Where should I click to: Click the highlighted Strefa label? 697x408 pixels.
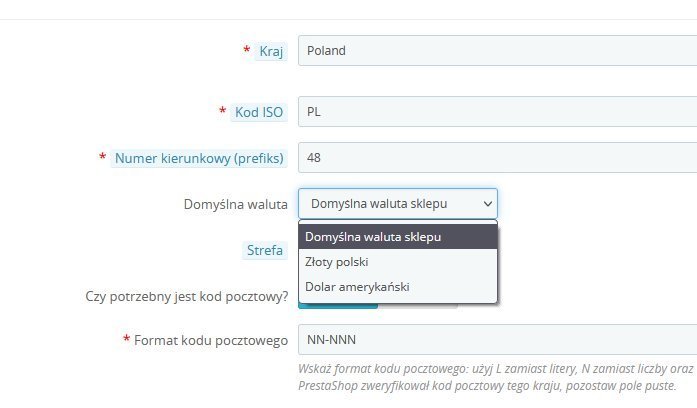(x=265, y=251)
